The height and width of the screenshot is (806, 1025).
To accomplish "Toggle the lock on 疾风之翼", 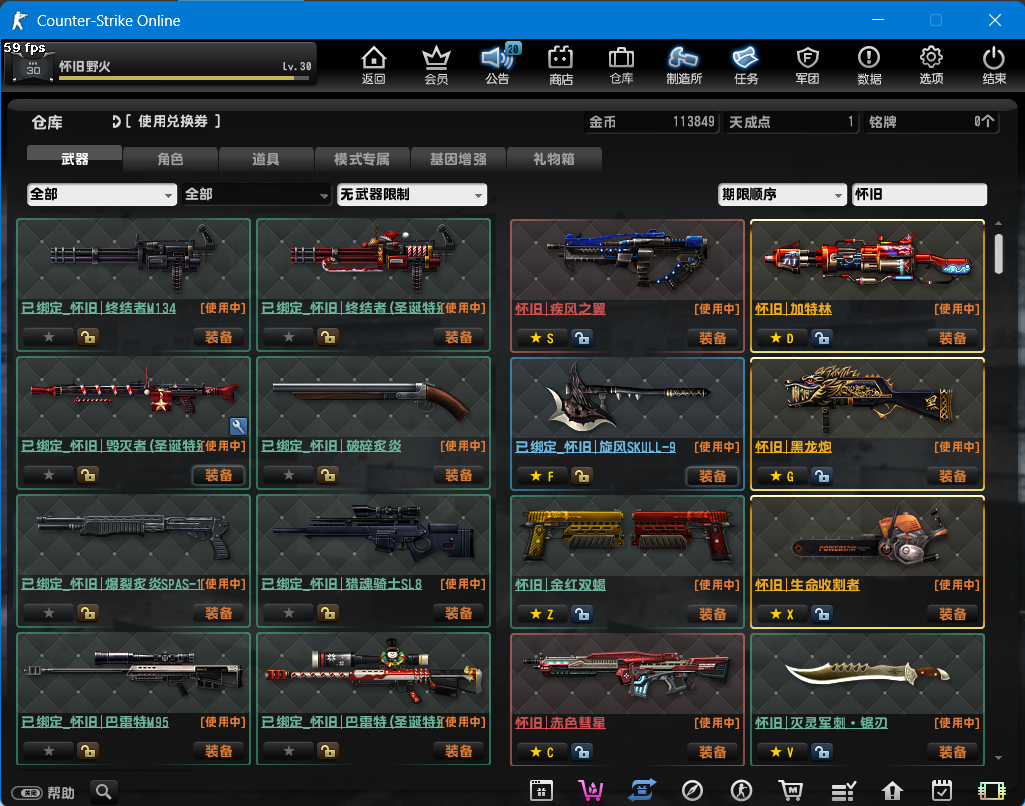I will point(581,338).
